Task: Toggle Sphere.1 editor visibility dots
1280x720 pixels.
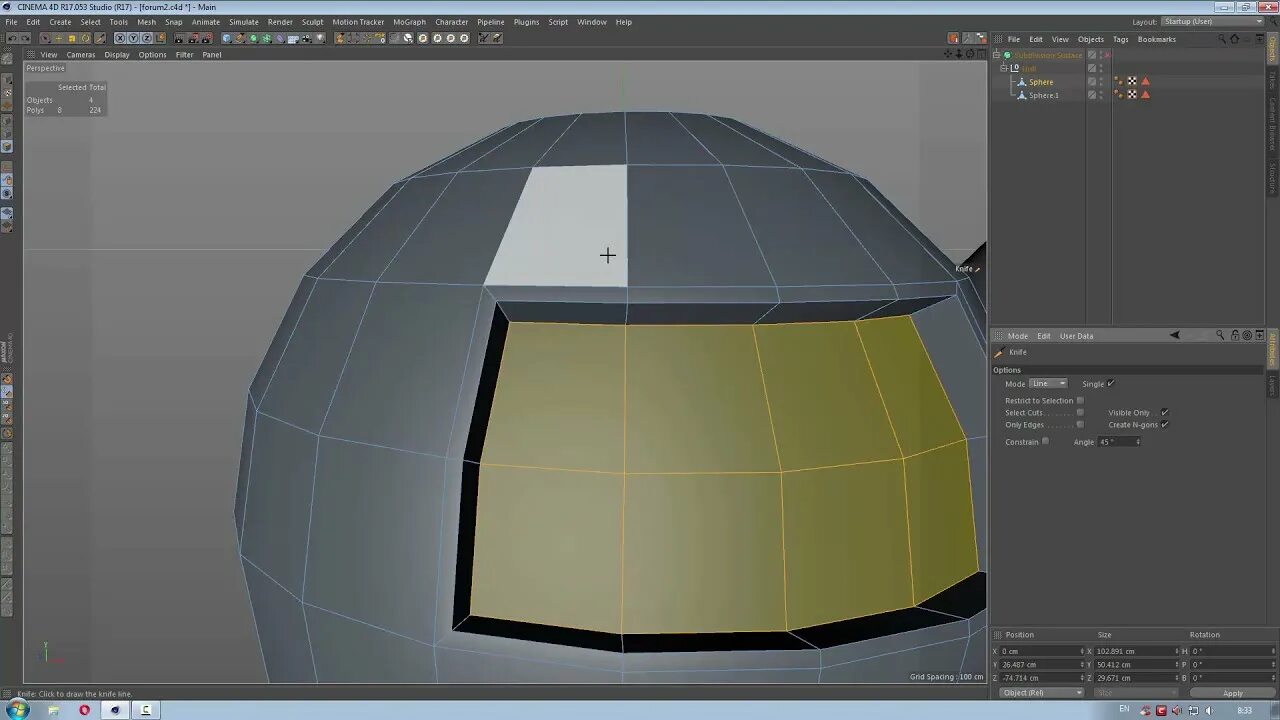Action: point(1101,95)
